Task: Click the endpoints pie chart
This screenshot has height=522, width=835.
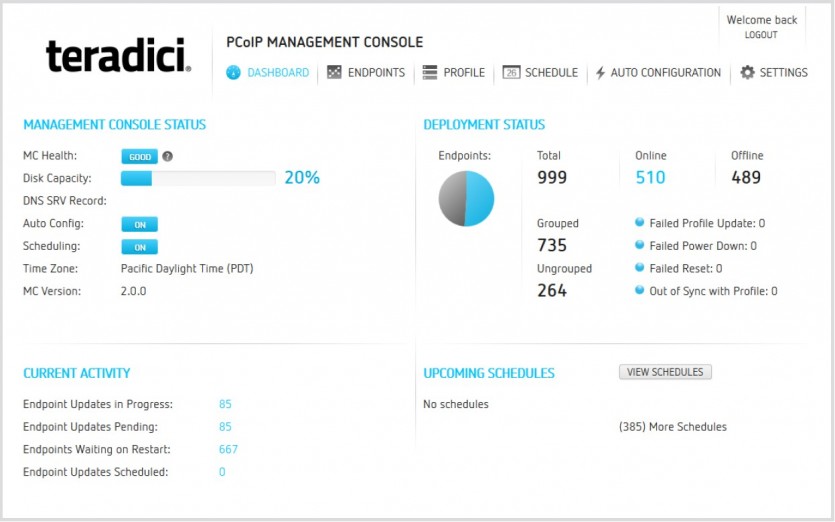Action: [x=466, y=199]
